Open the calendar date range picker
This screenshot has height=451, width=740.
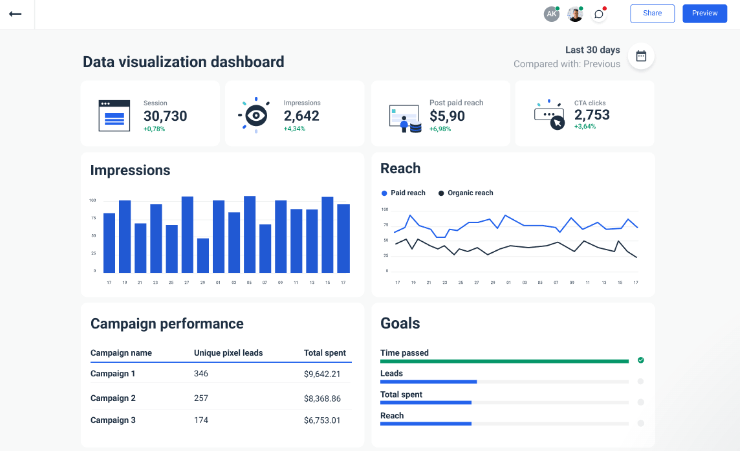click(641, 56)
